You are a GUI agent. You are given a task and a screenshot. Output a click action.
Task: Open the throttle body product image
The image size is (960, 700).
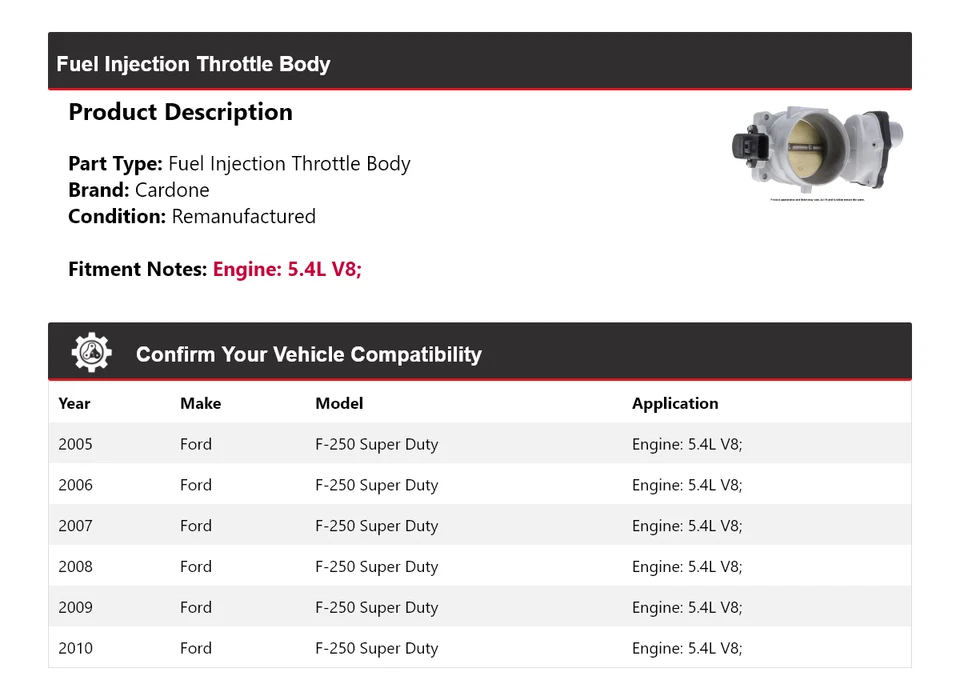pos(817,150)
